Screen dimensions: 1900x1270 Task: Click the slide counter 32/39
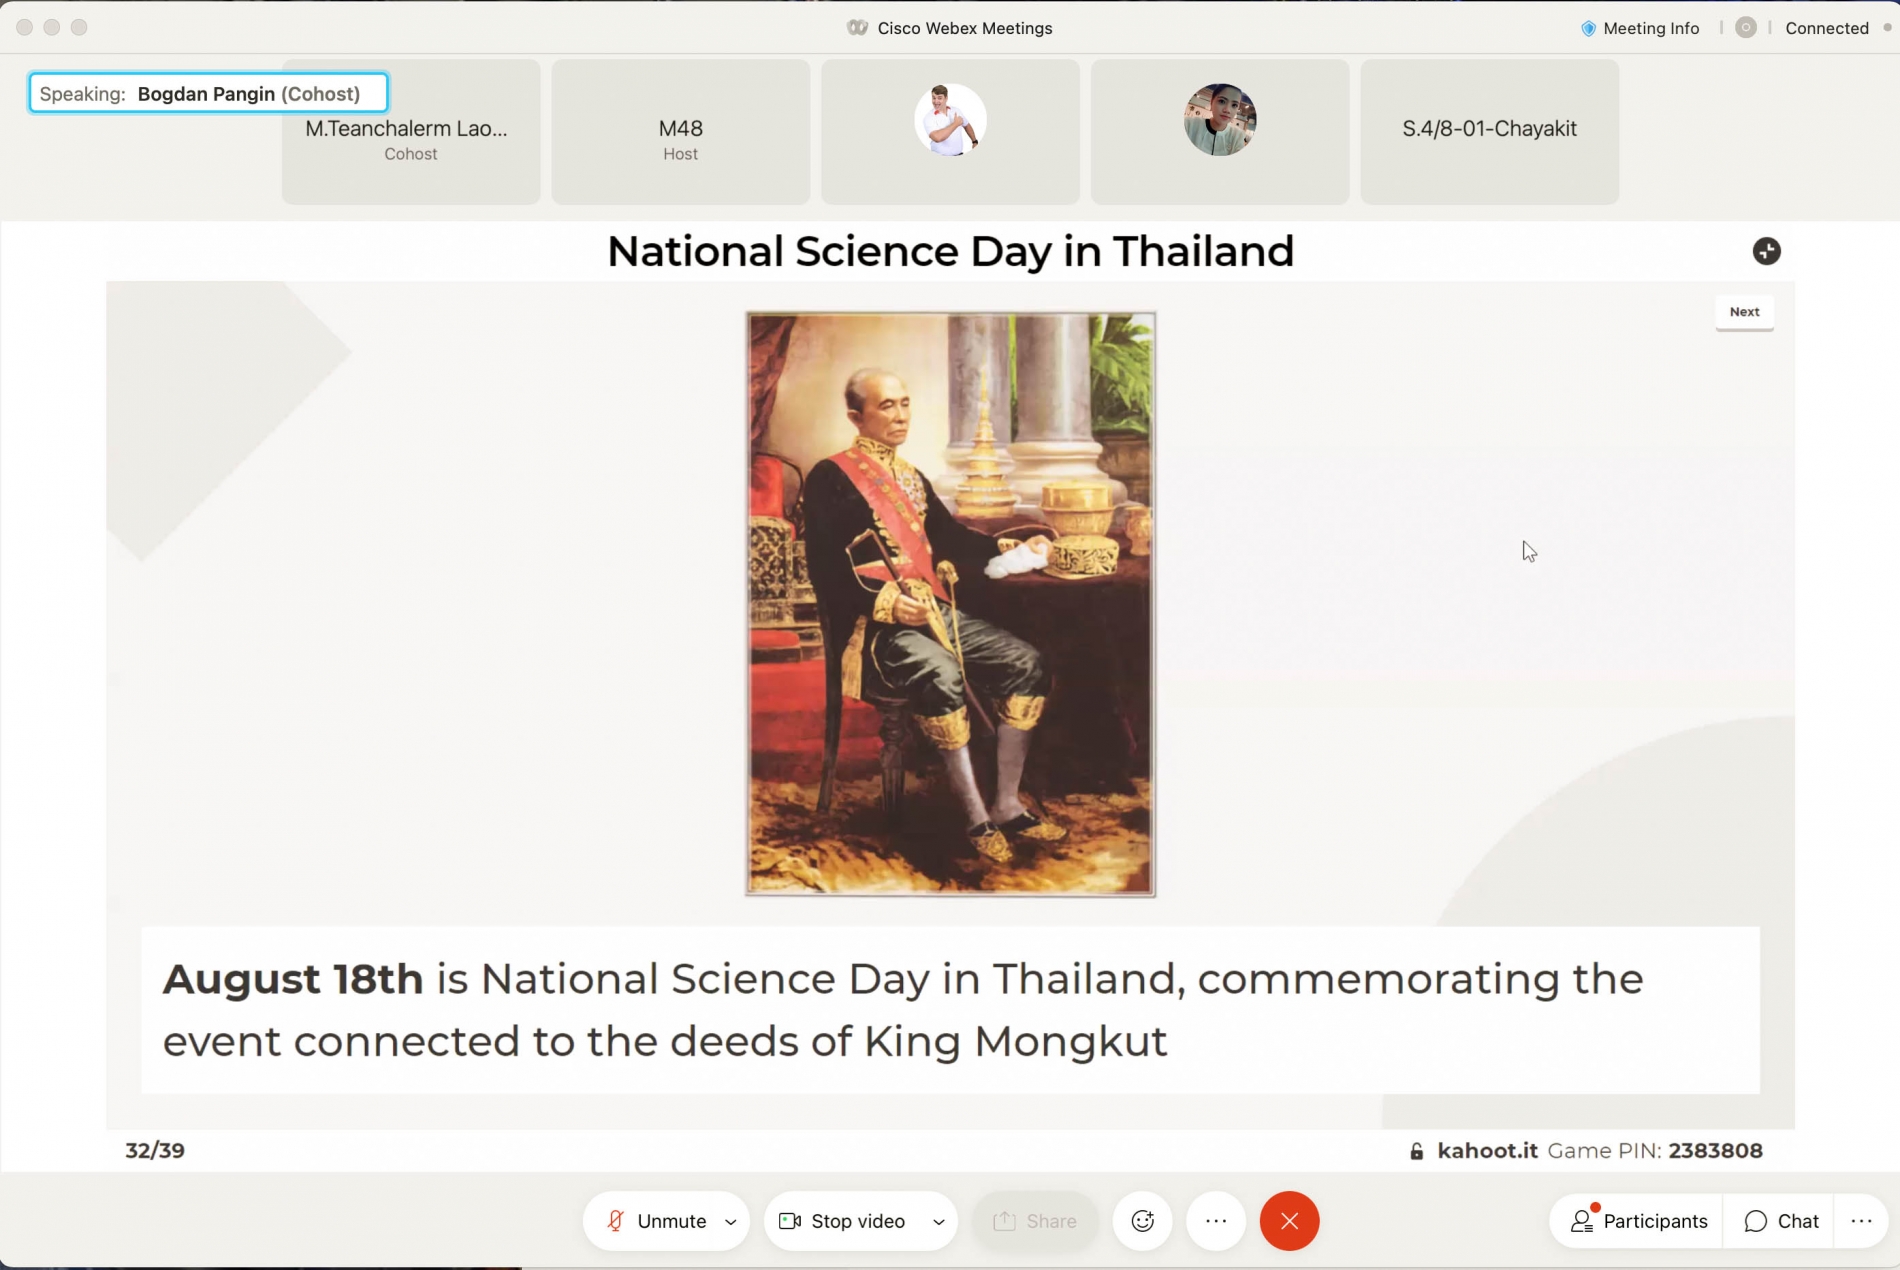[155, 1150]
